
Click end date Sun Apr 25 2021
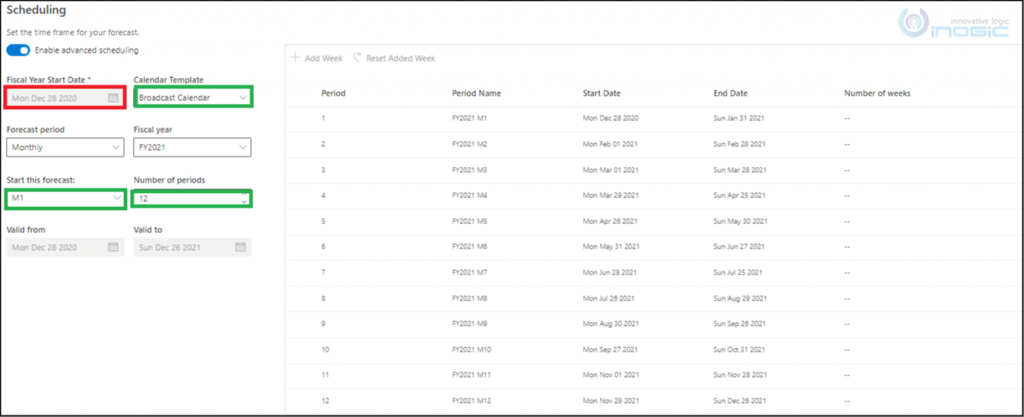[x=739, y=195]
